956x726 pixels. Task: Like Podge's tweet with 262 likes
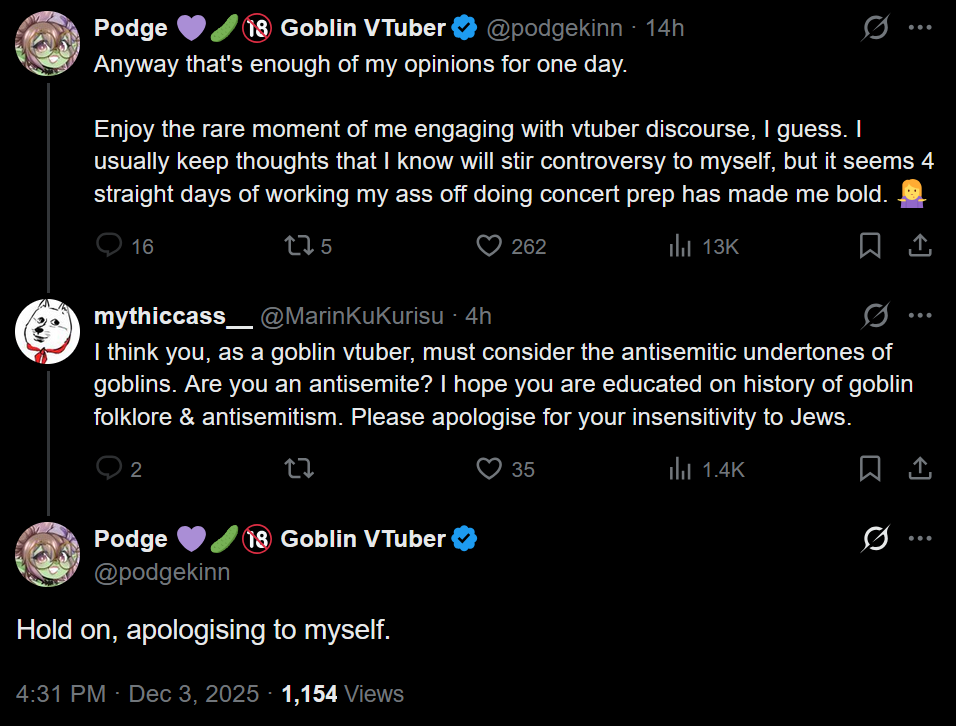point(489,245)
